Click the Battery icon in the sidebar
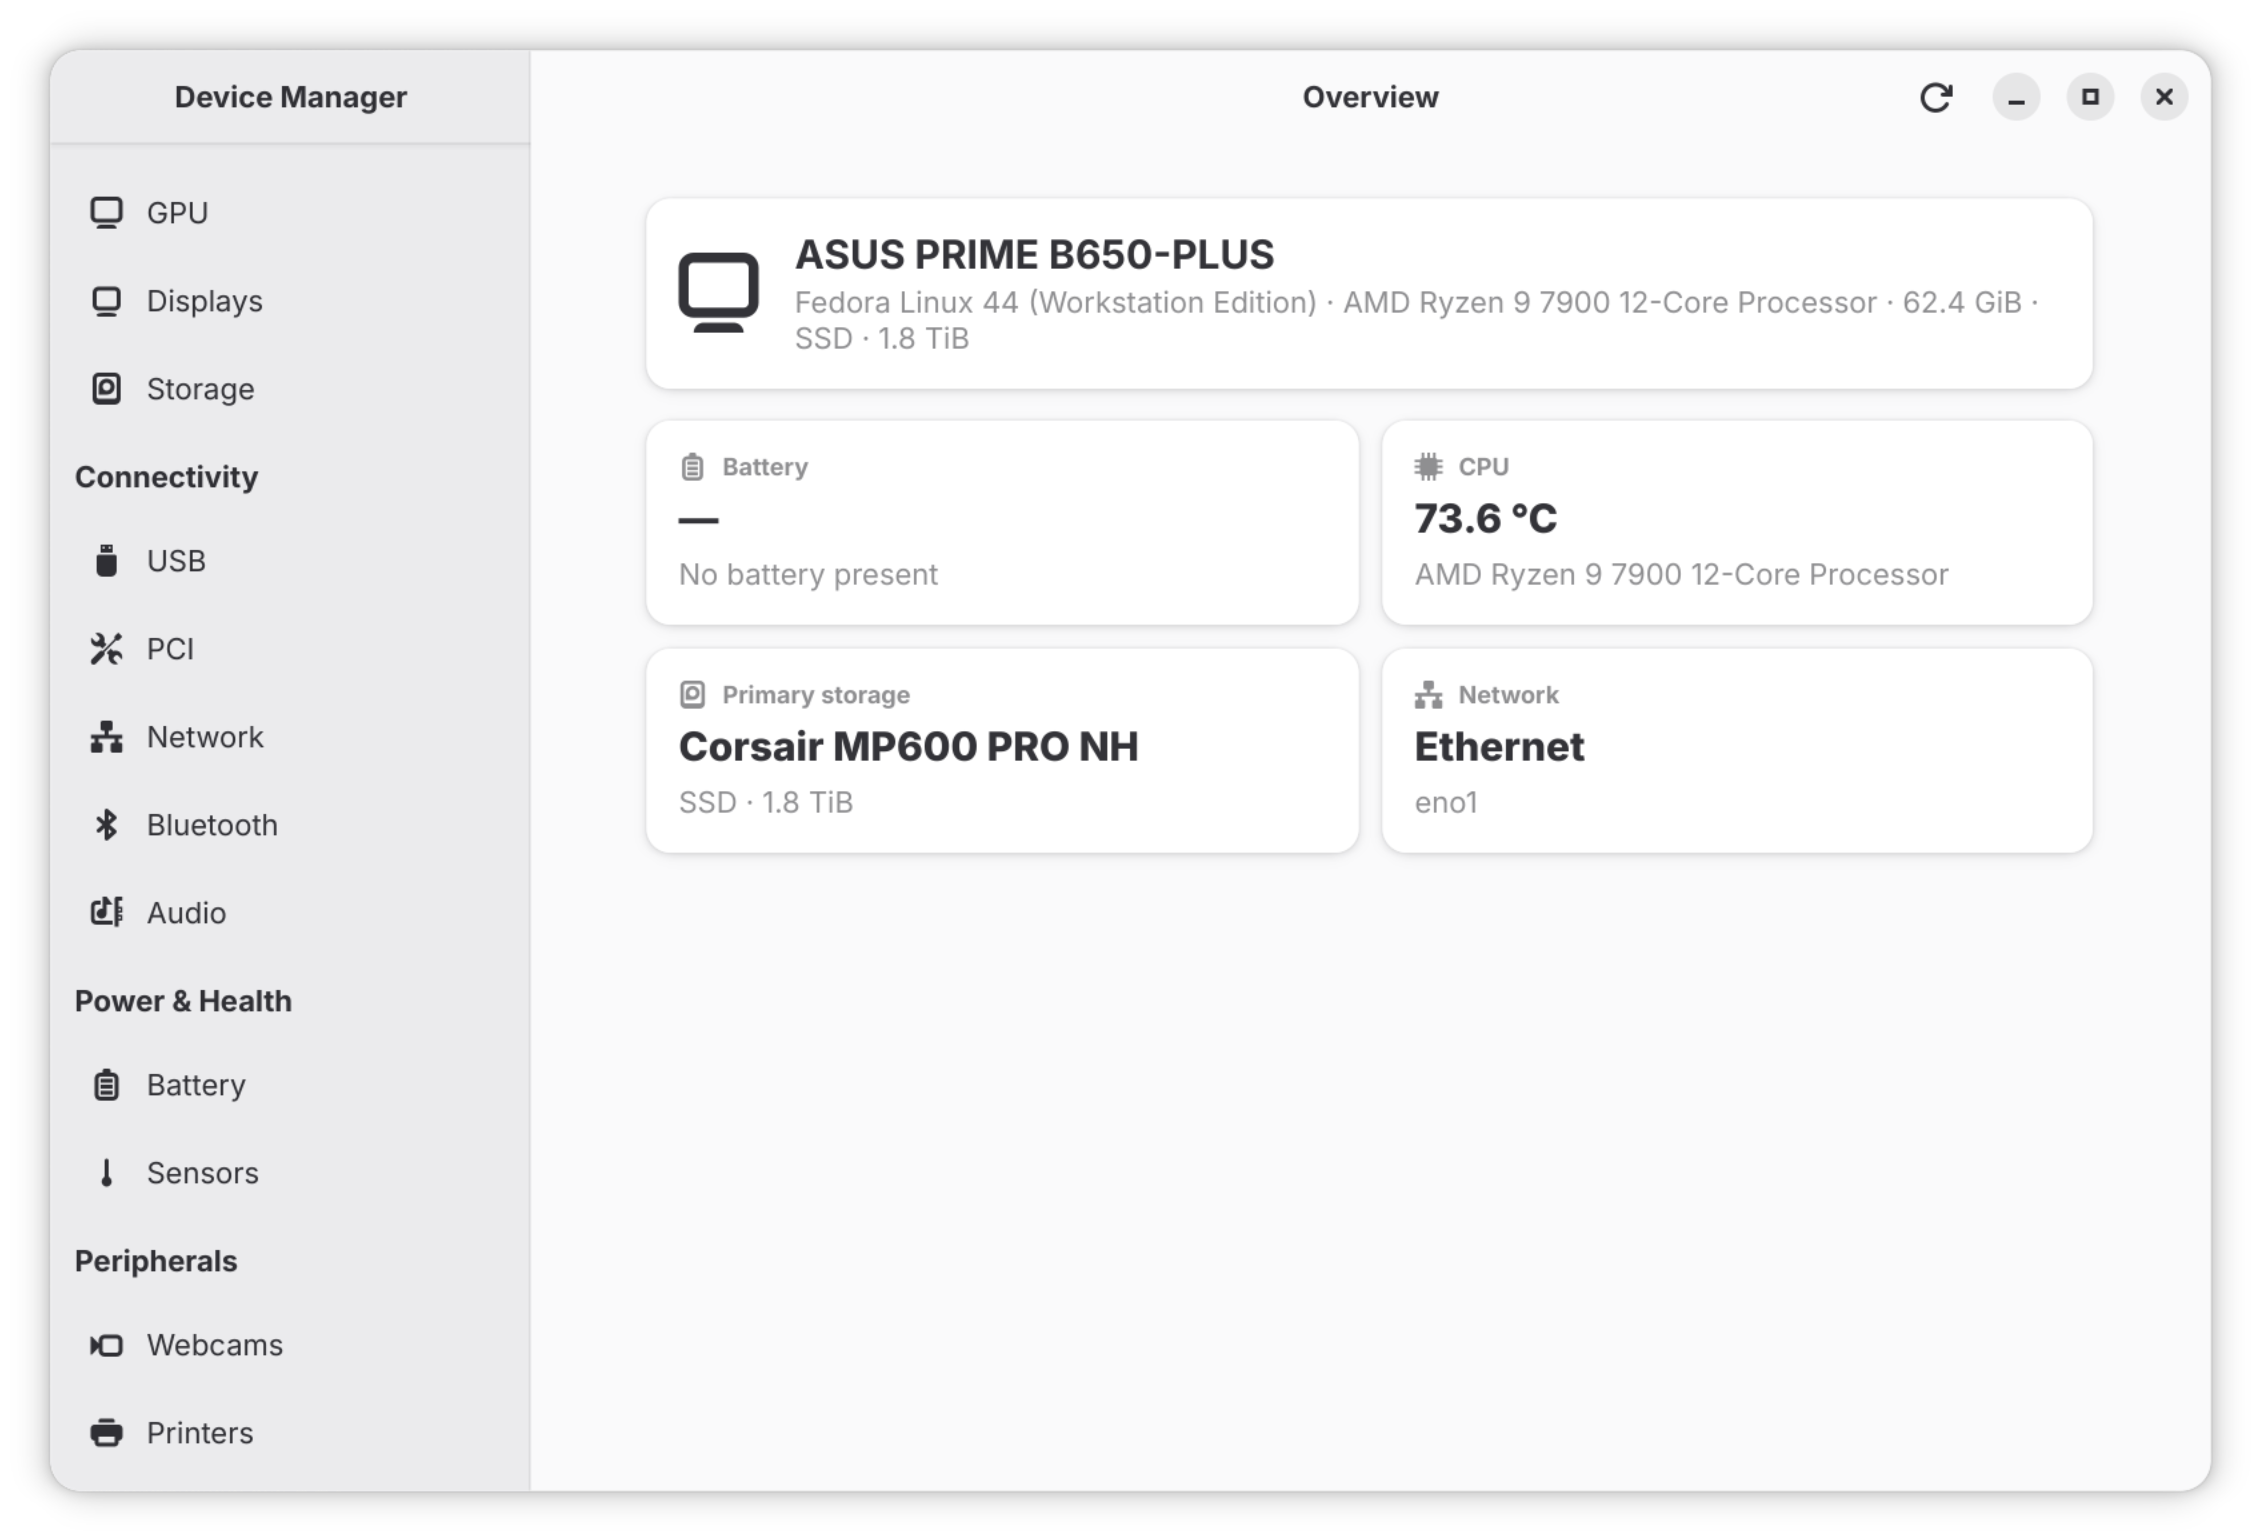This screenshot has height=1540, width=2260. [106, 1085]
